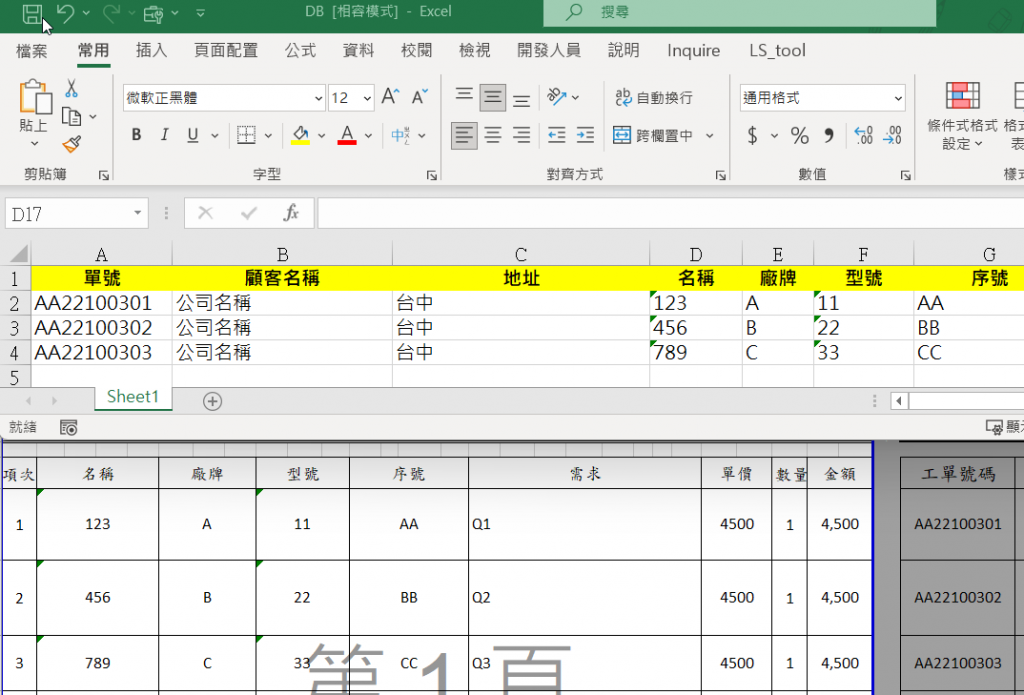Select column C header
Image resolution: width=1024 pixels, height=695 pixels.
click(x=520, y=254)
